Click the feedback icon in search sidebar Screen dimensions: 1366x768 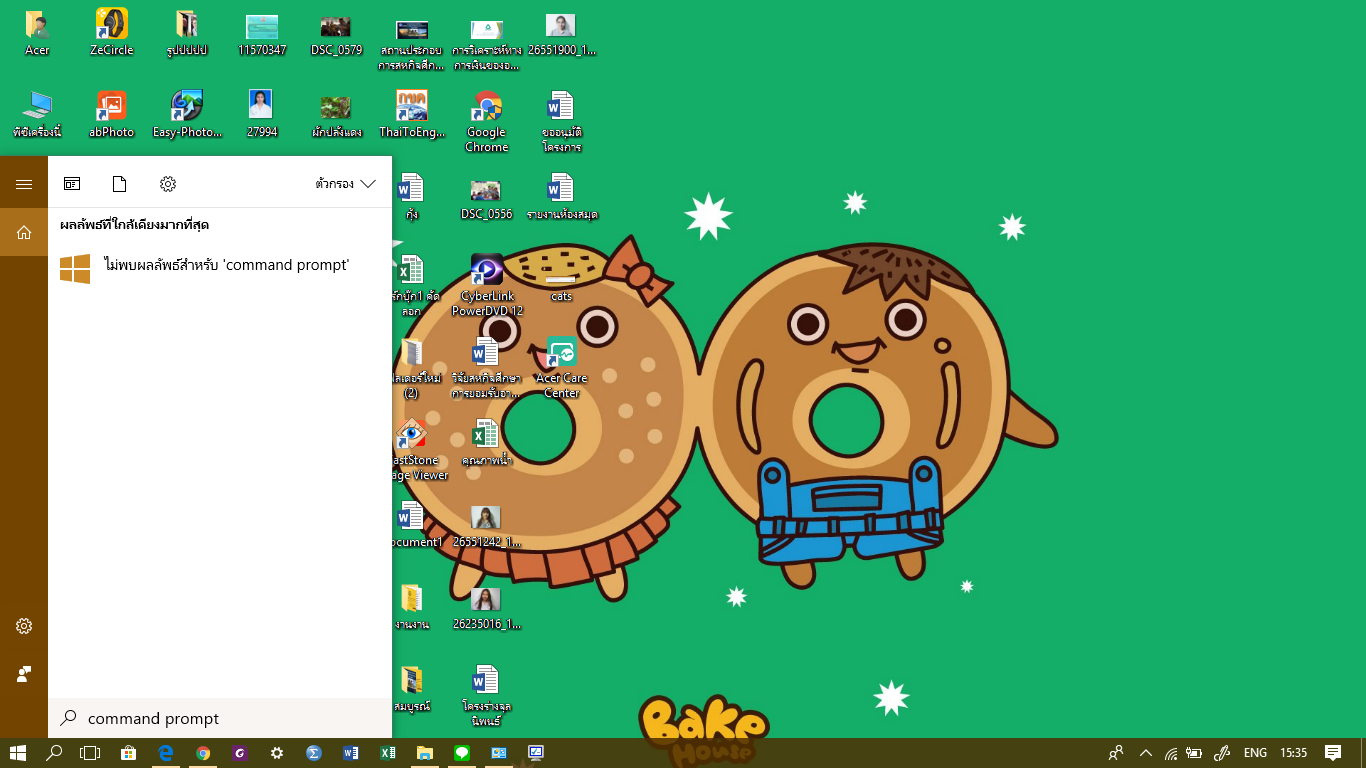24,674
